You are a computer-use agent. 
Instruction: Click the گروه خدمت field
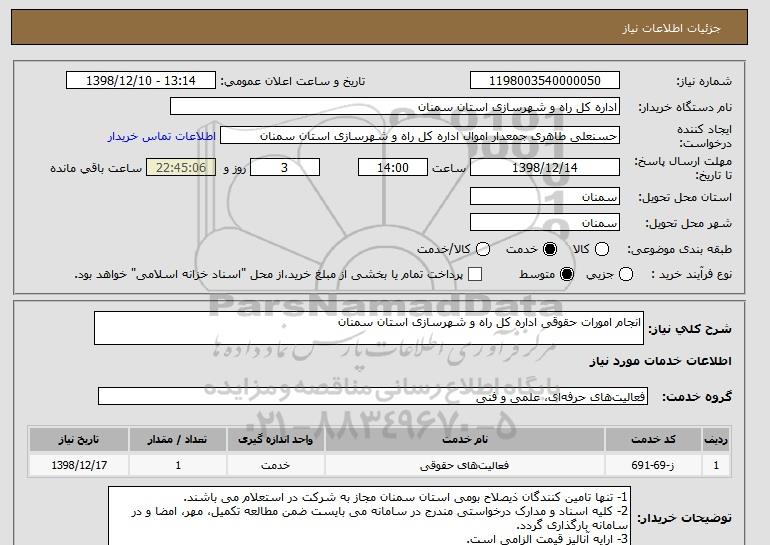tap(373, 396)
